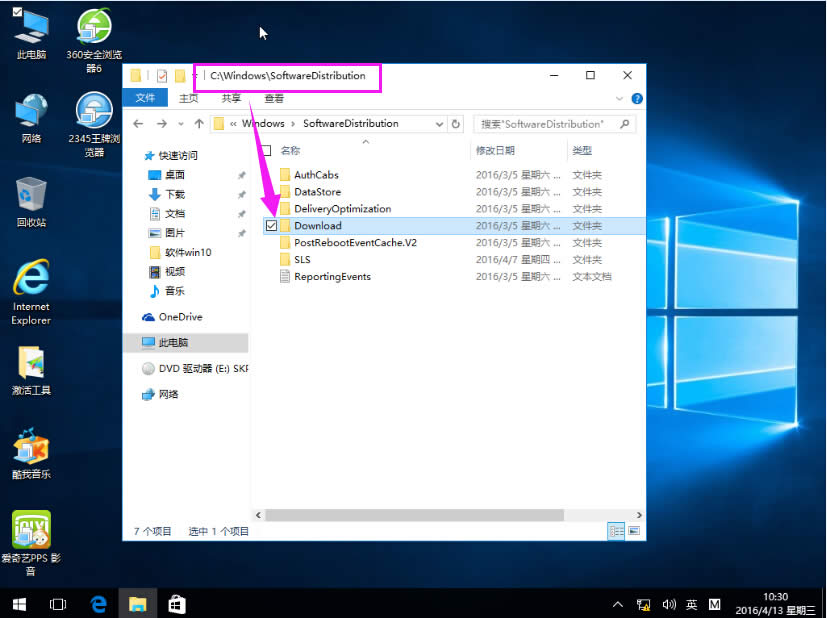Open the Store app from the taskbar
This screenshot has width=827, height=618.
(176, 603)
